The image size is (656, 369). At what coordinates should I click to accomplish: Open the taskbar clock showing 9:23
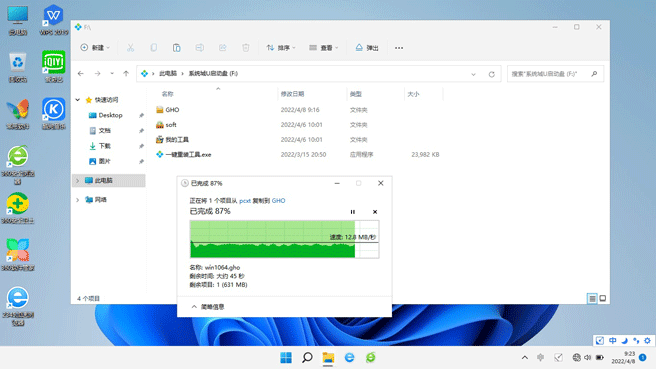(623, 358)
